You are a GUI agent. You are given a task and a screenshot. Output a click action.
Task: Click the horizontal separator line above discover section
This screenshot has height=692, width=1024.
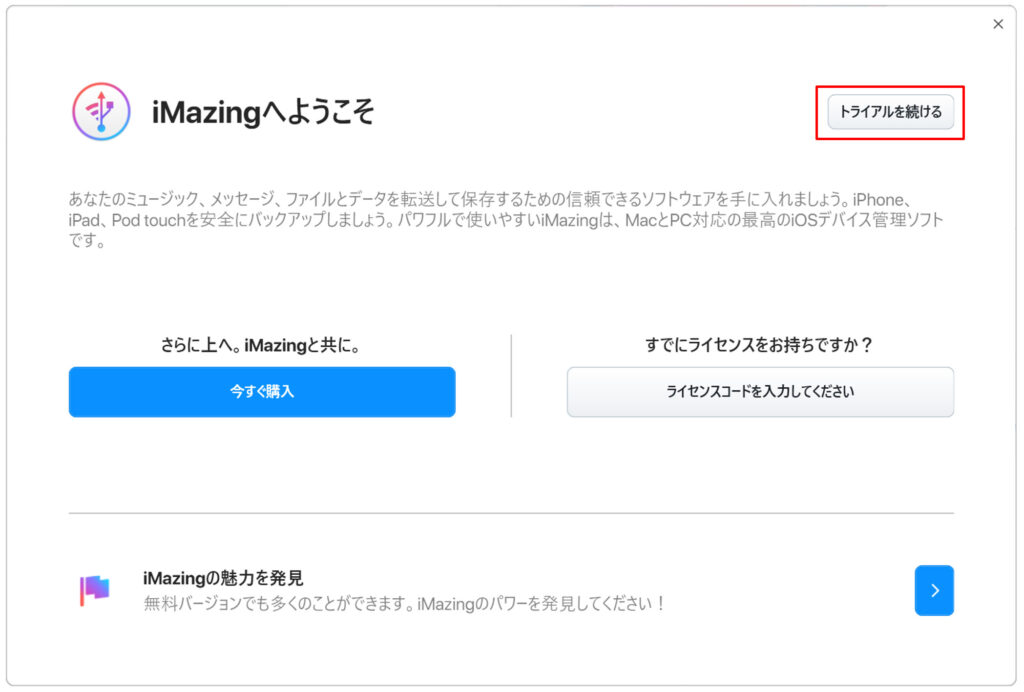click(511, 513)
